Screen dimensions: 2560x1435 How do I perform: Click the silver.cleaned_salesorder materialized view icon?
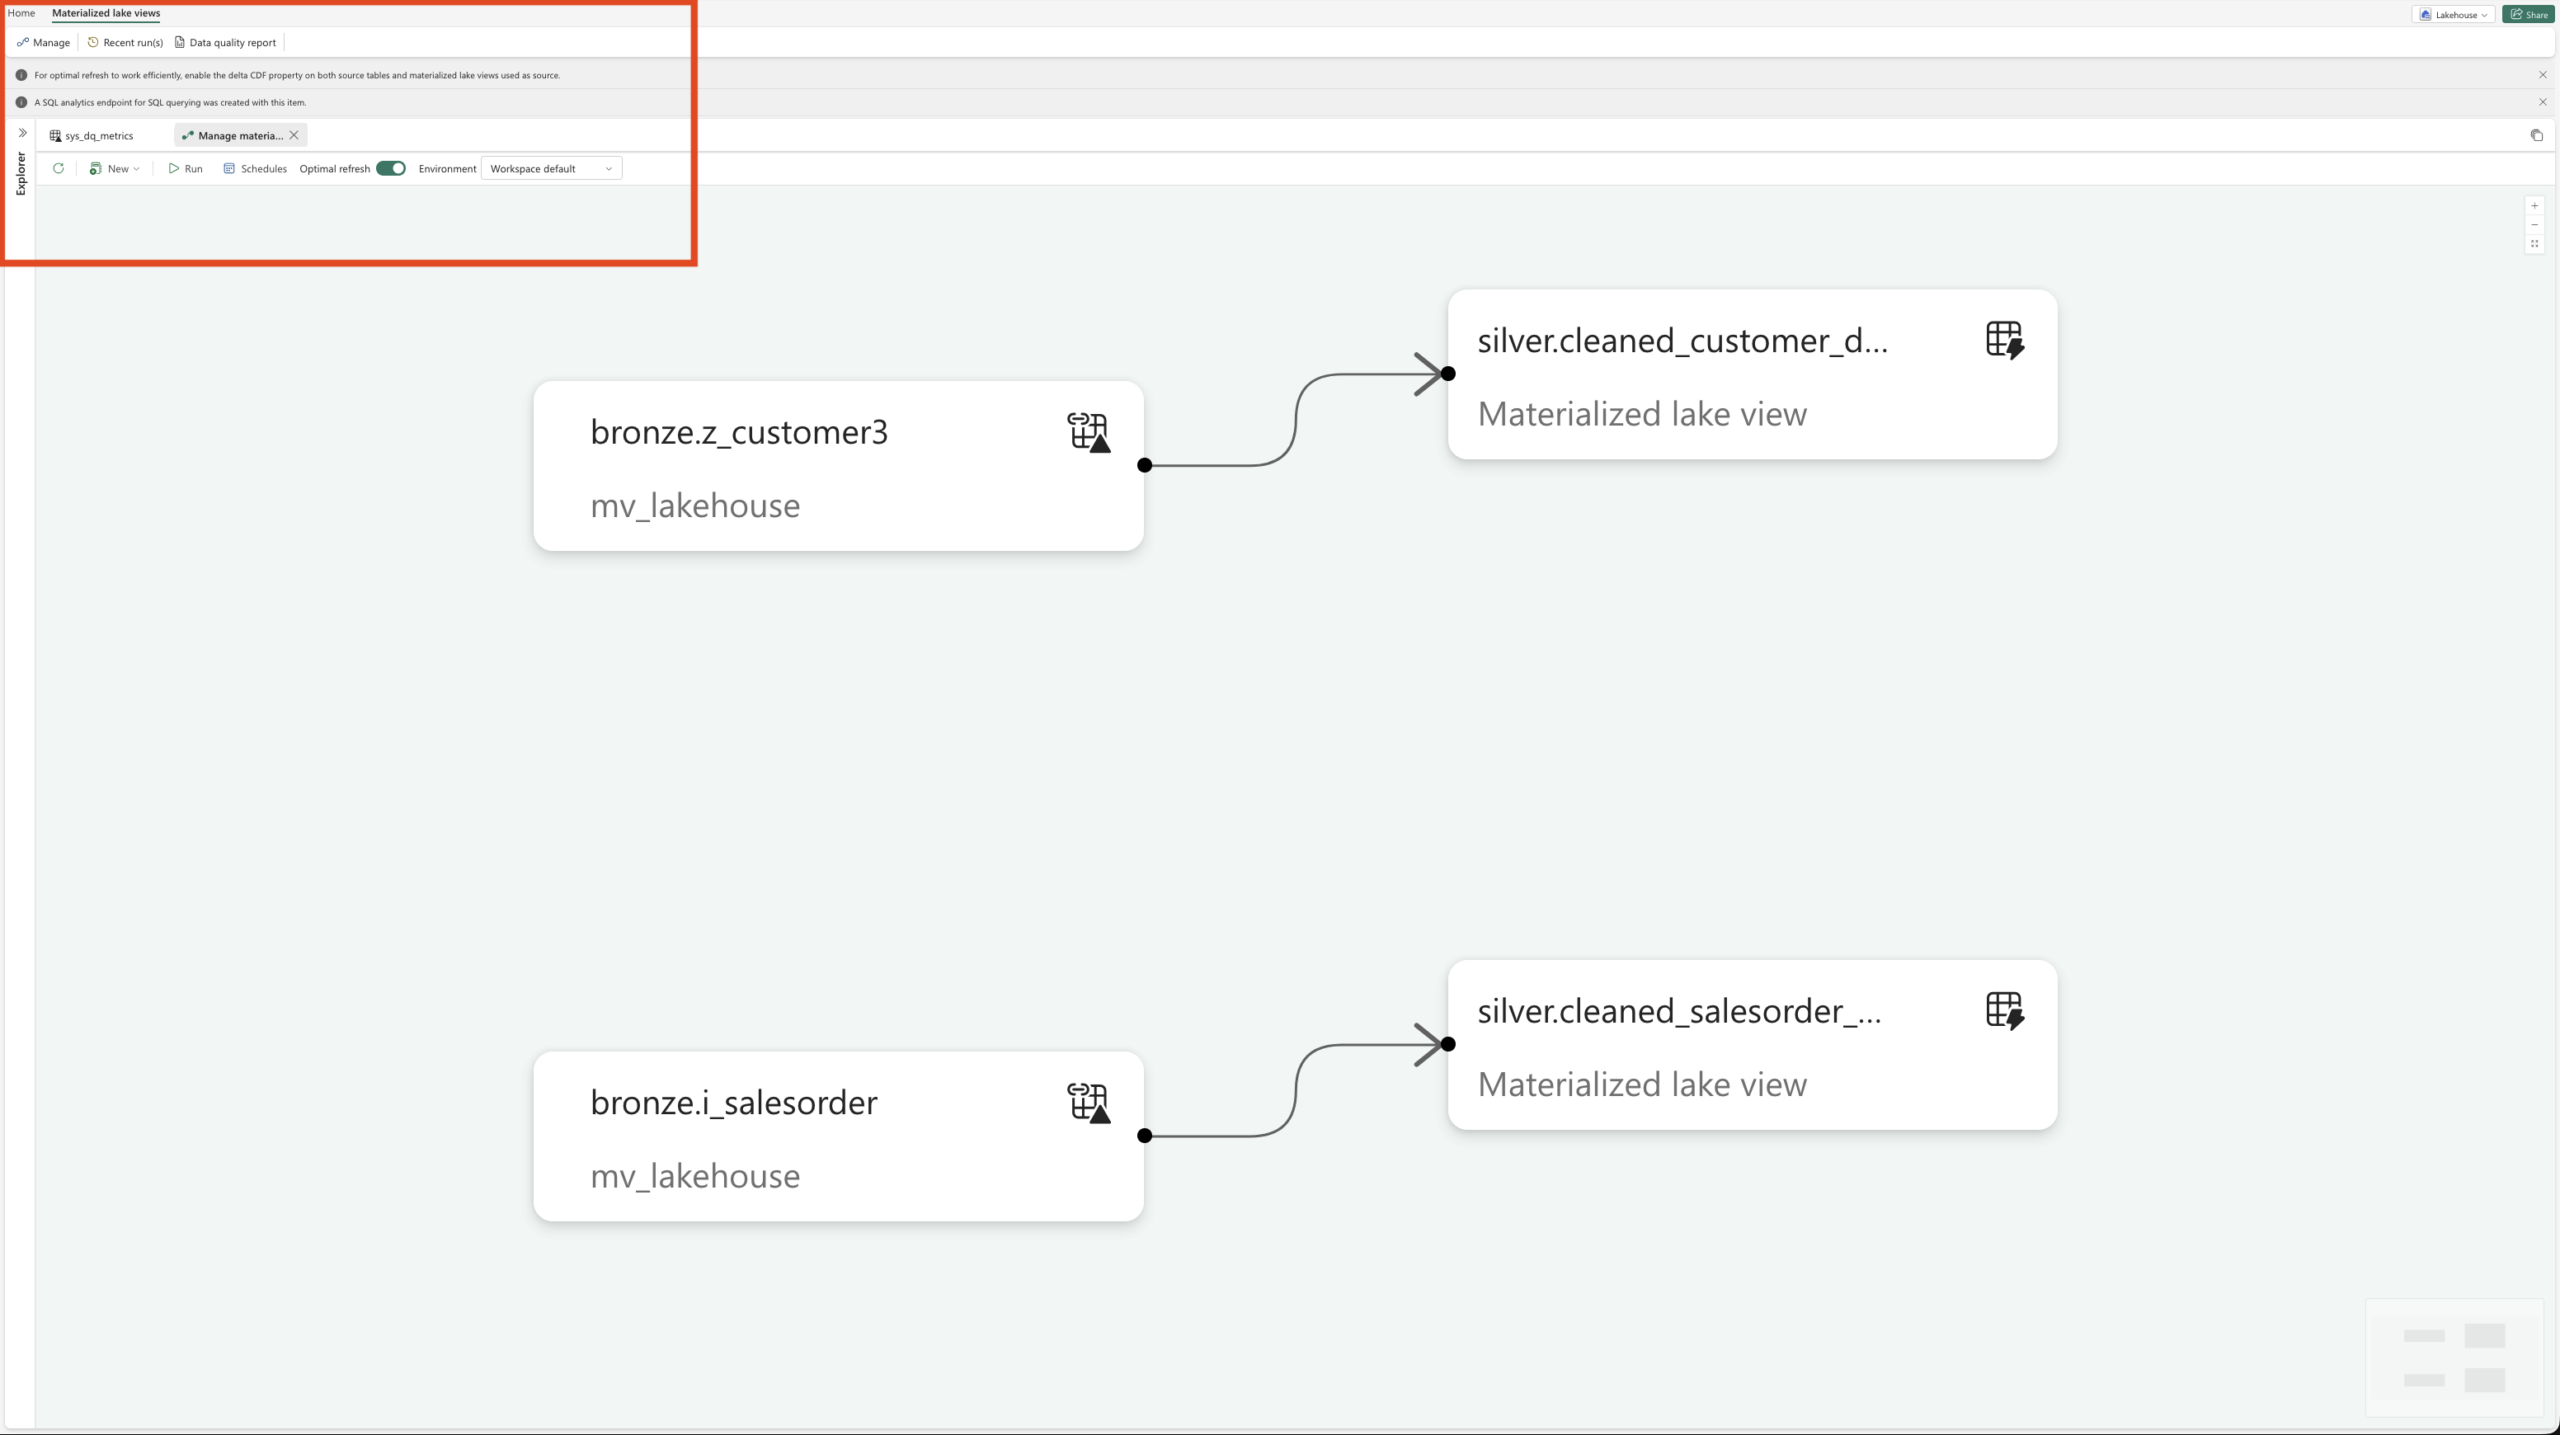[2004, 1011]
